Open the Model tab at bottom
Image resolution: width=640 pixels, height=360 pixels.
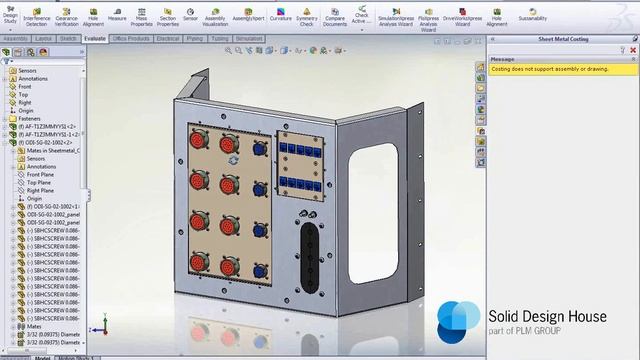pos(42,358)
